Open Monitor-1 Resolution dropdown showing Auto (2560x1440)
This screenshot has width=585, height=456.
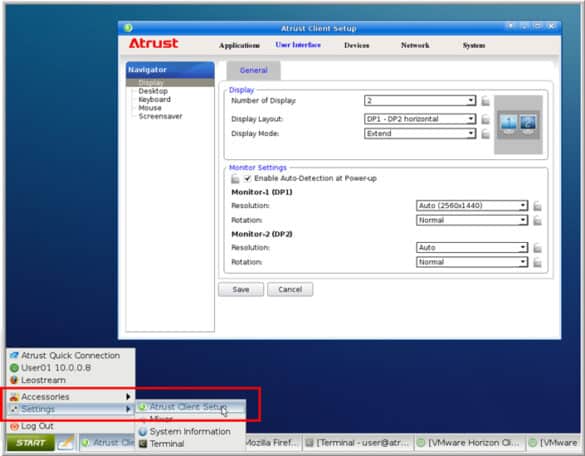[472, 206]
